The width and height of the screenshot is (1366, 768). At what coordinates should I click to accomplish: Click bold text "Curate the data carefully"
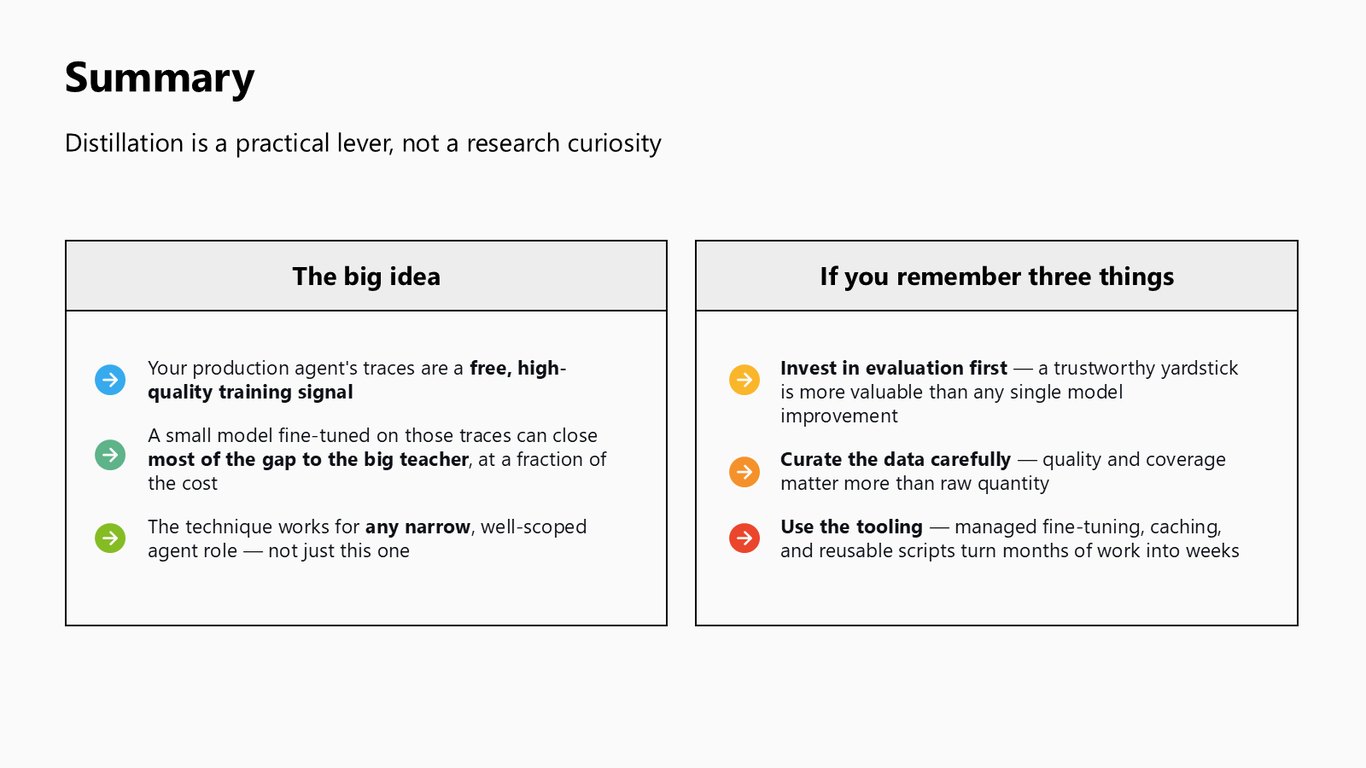[895, 459]
